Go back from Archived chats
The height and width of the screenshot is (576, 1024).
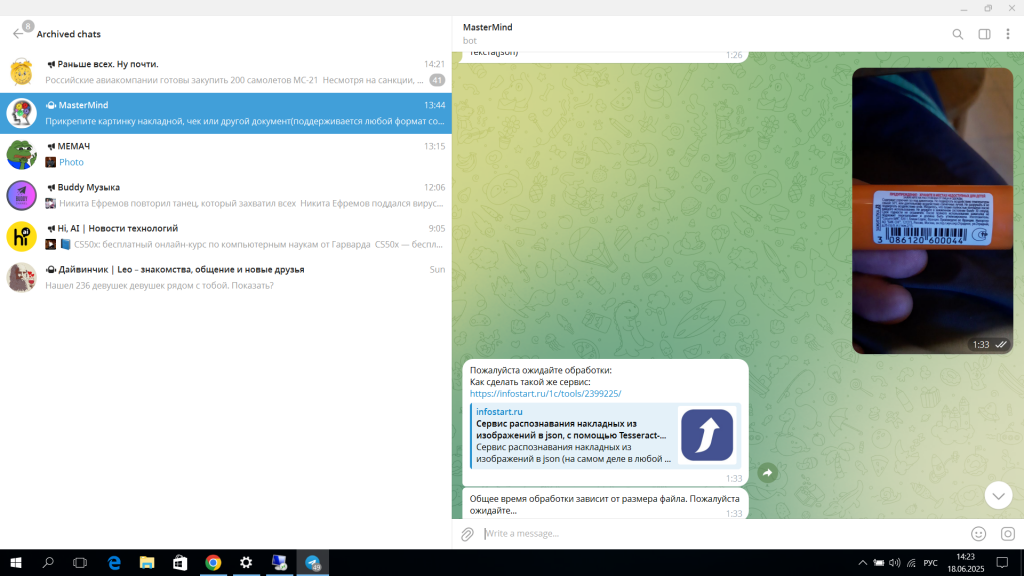(18, 34)
